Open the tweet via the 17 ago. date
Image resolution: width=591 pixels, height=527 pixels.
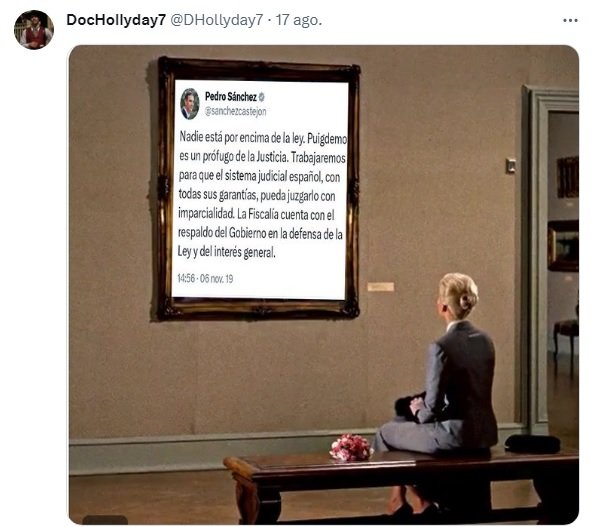pyautogui.click(x=299, y=20)
